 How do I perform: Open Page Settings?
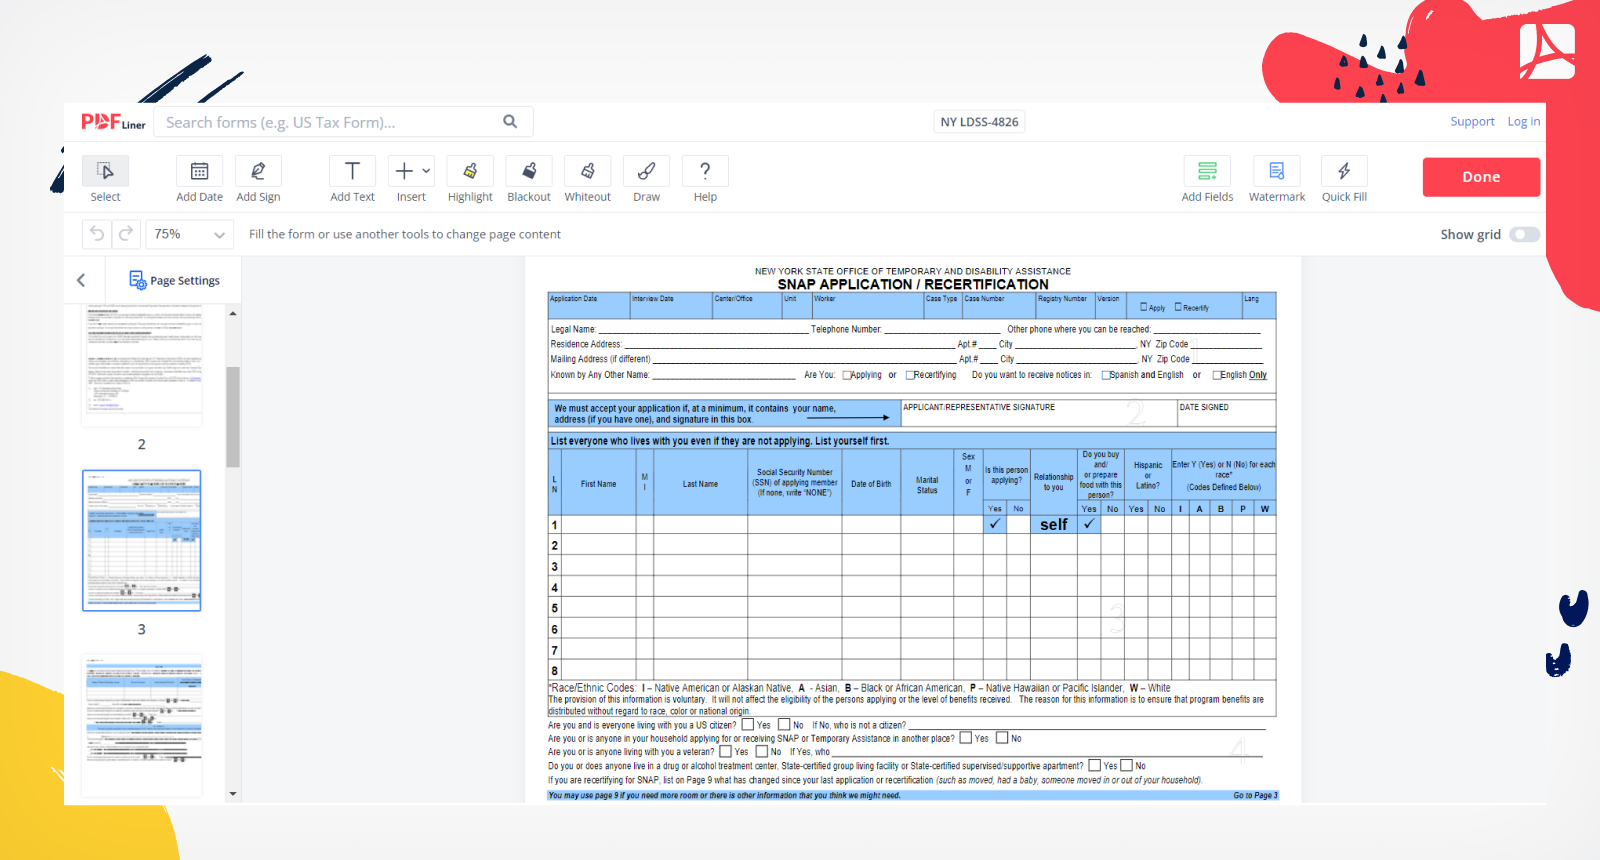pyautogui.click(x=174, y=280)
